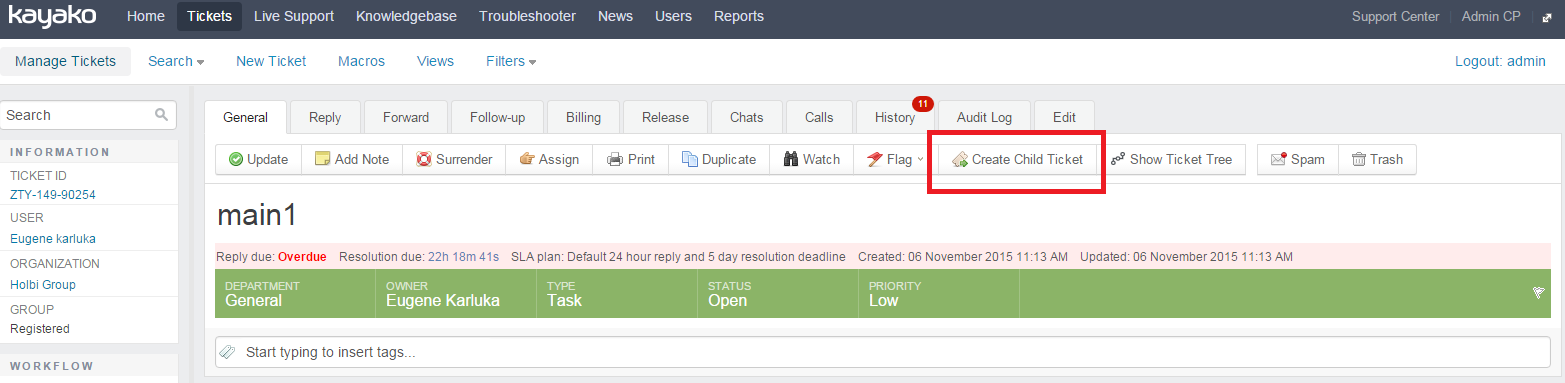1565x383 pixels.
Task: Expand the Search menu dropdown
Action: coord(201,62)
